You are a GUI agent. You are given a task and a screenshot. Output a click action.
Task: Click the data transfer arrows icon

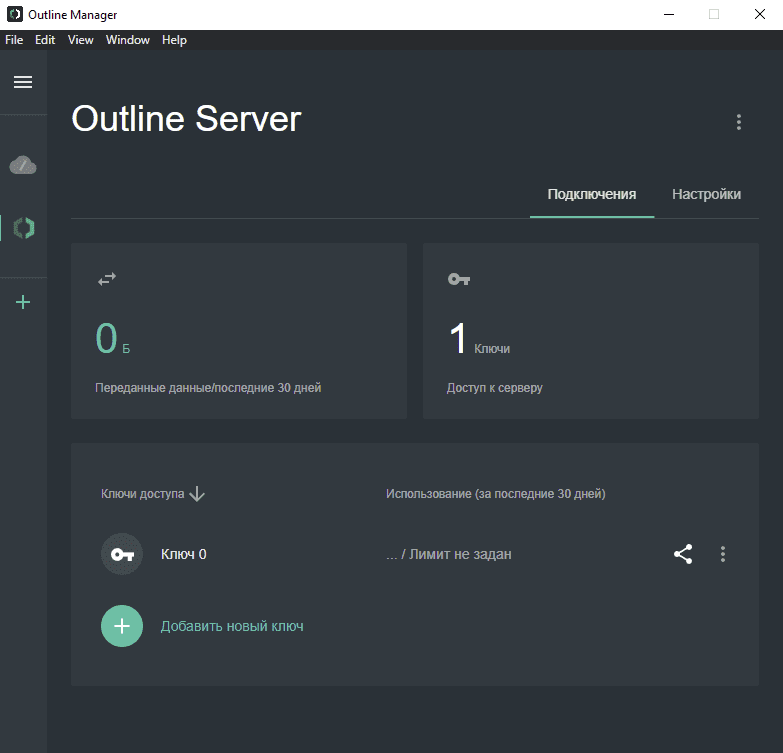[107, 279]
